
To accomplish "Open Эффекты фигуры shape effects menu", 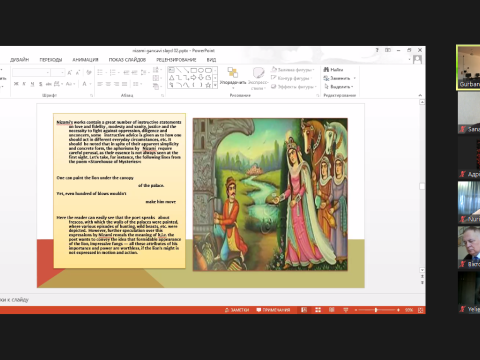I will click(x=293, y=86).
